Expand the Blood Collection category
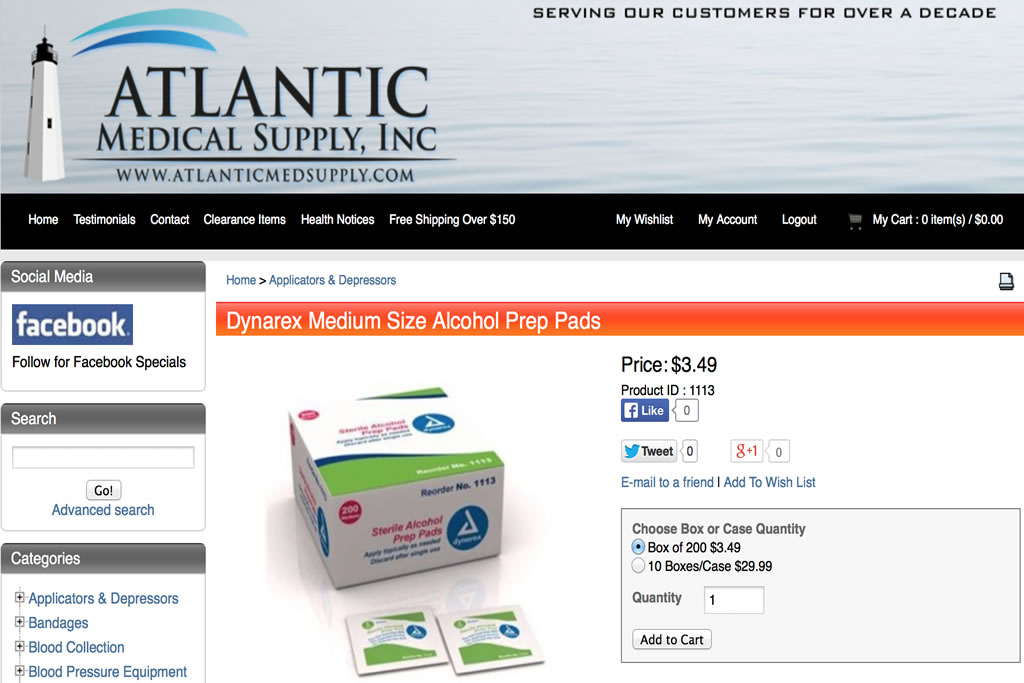 (20, 646)
